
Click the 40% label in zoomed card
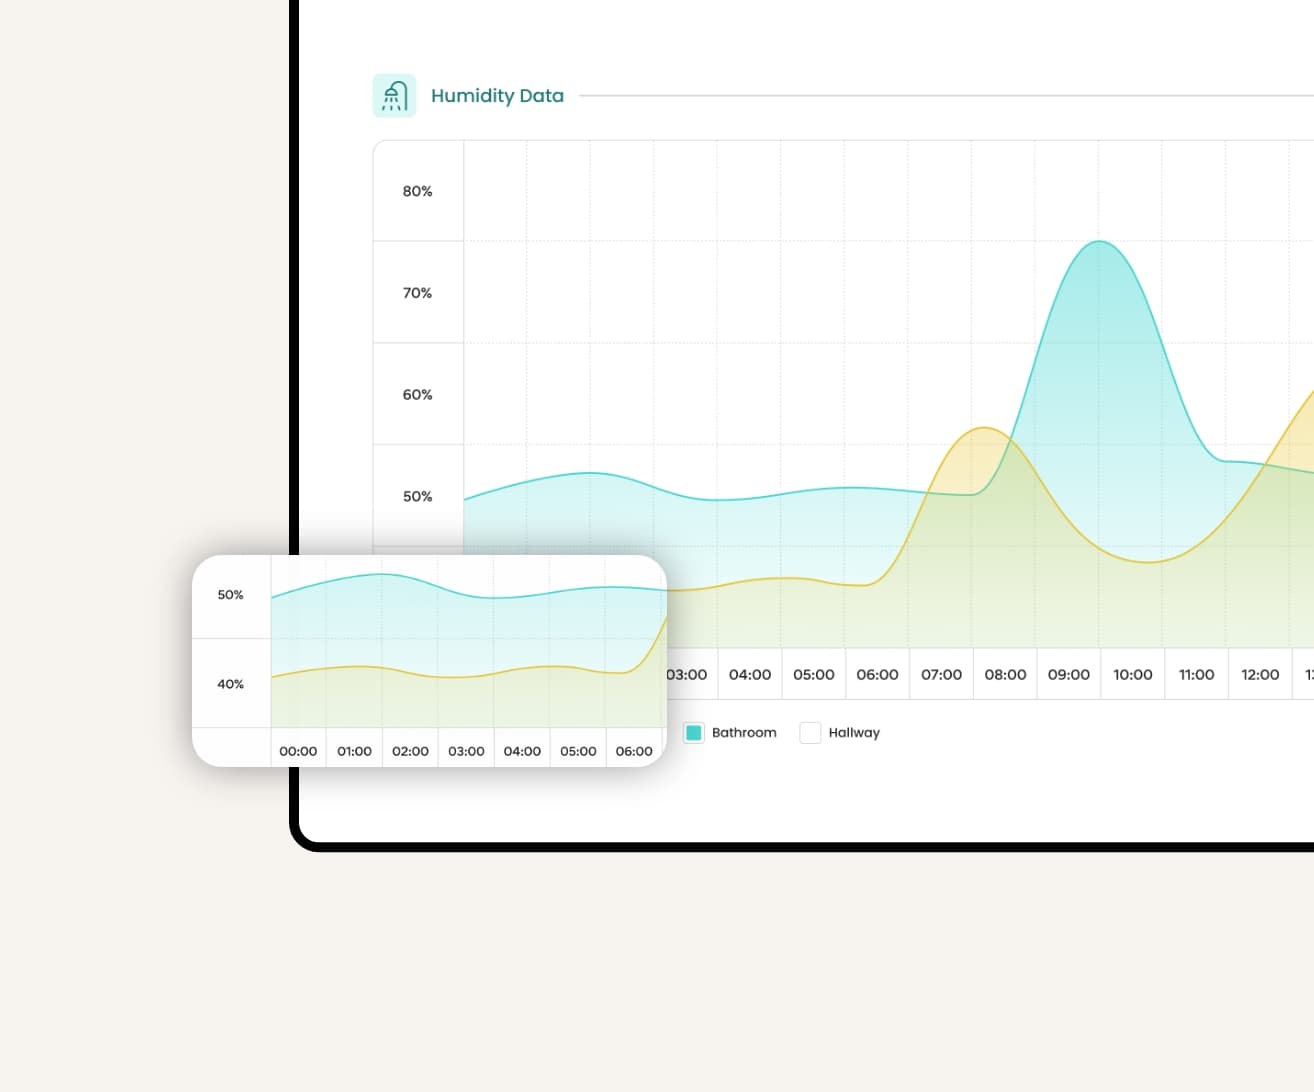(230, 684)
